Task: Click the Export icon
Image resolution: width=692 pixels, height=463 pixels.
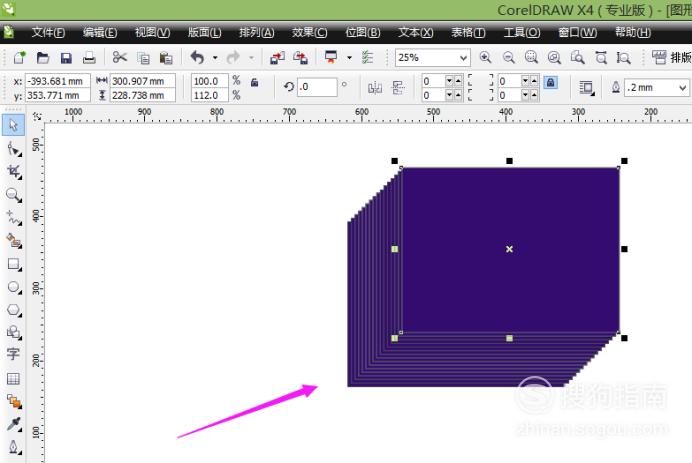Action: click(301, 58)
